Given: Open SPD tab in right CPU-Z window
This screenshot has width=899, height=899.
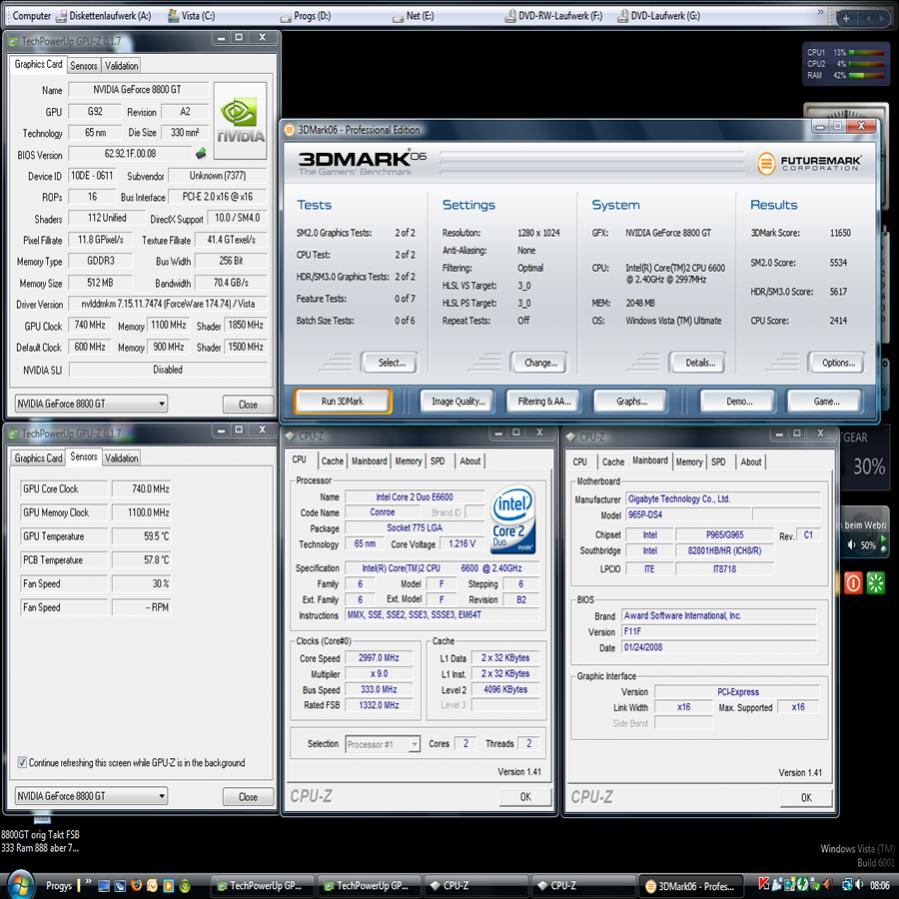Looking at the screenshot, I should [718, 462].
